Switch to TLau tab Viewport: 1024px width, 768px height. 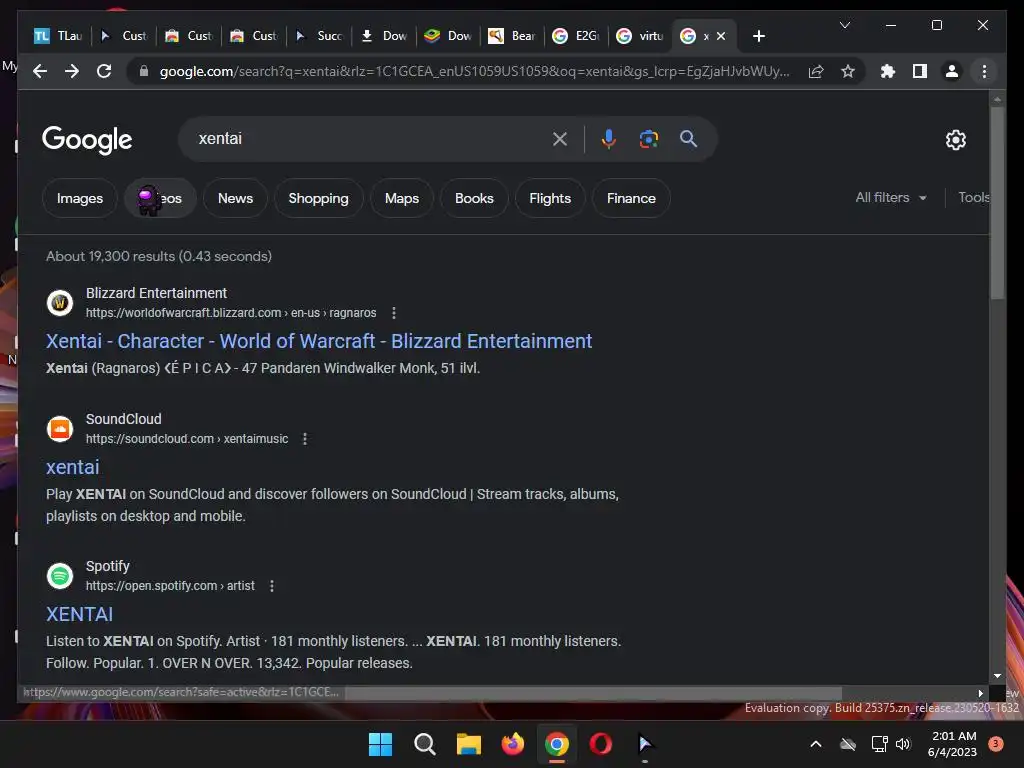[58, 36]
